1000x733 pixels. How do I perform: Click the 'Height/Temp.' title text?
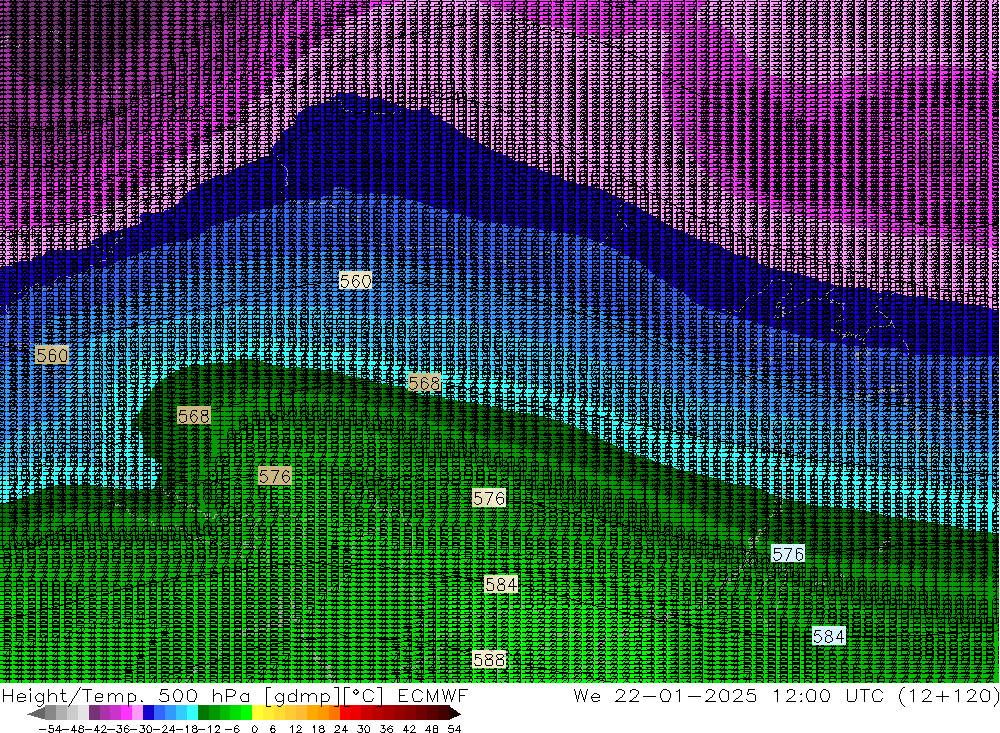[75, 695]
